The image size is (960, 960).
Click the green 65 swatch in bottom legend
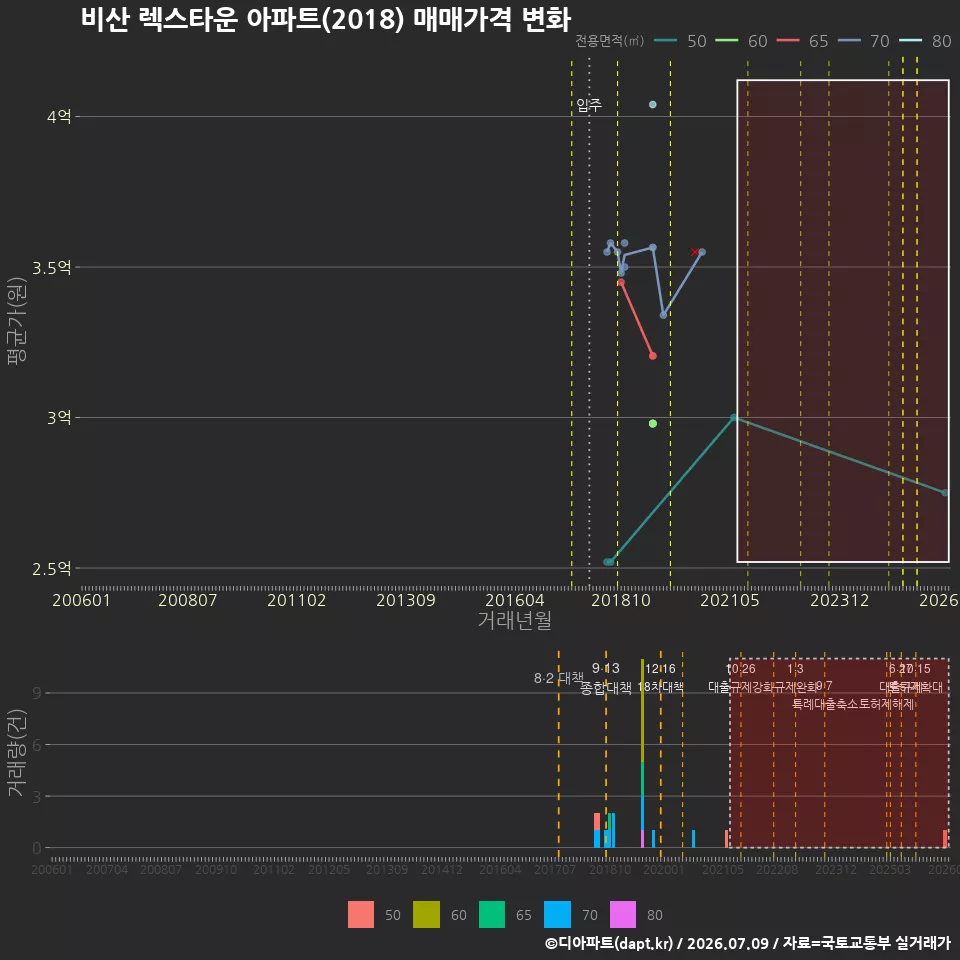click(x=492, y=915)
